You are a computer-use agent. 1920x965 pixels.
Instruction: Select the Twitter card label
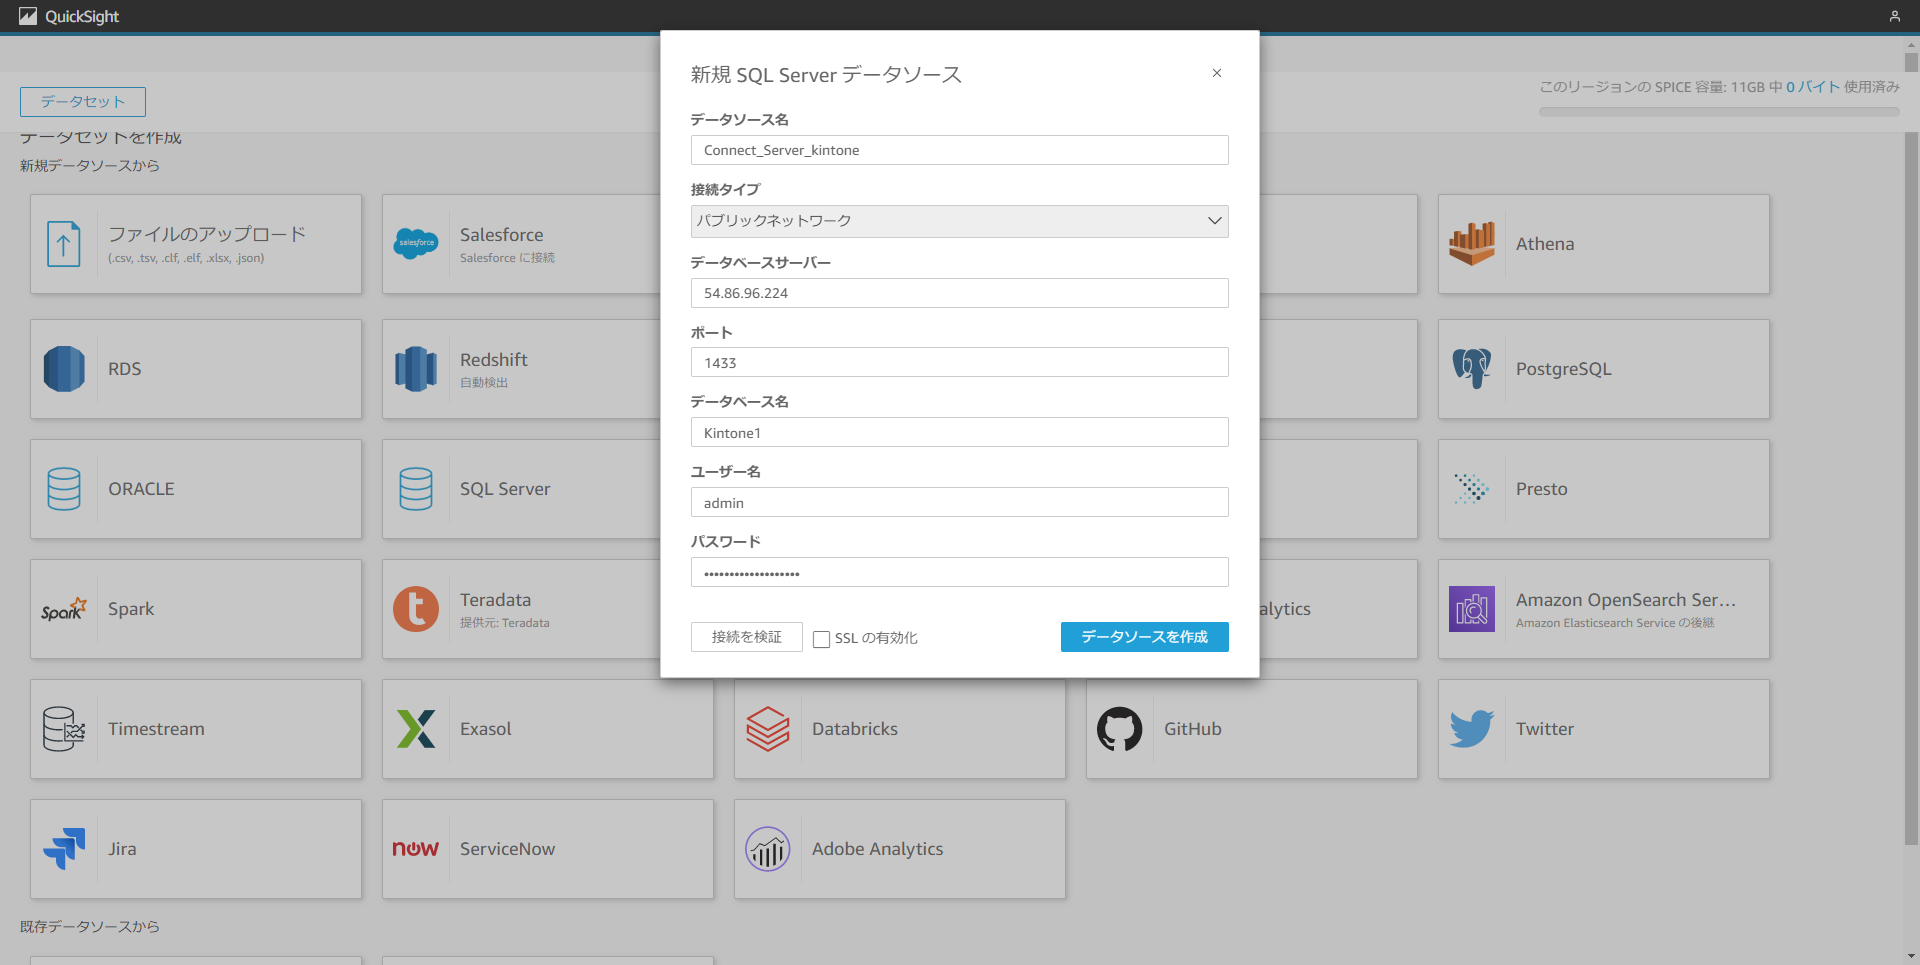click(1545, 729)
